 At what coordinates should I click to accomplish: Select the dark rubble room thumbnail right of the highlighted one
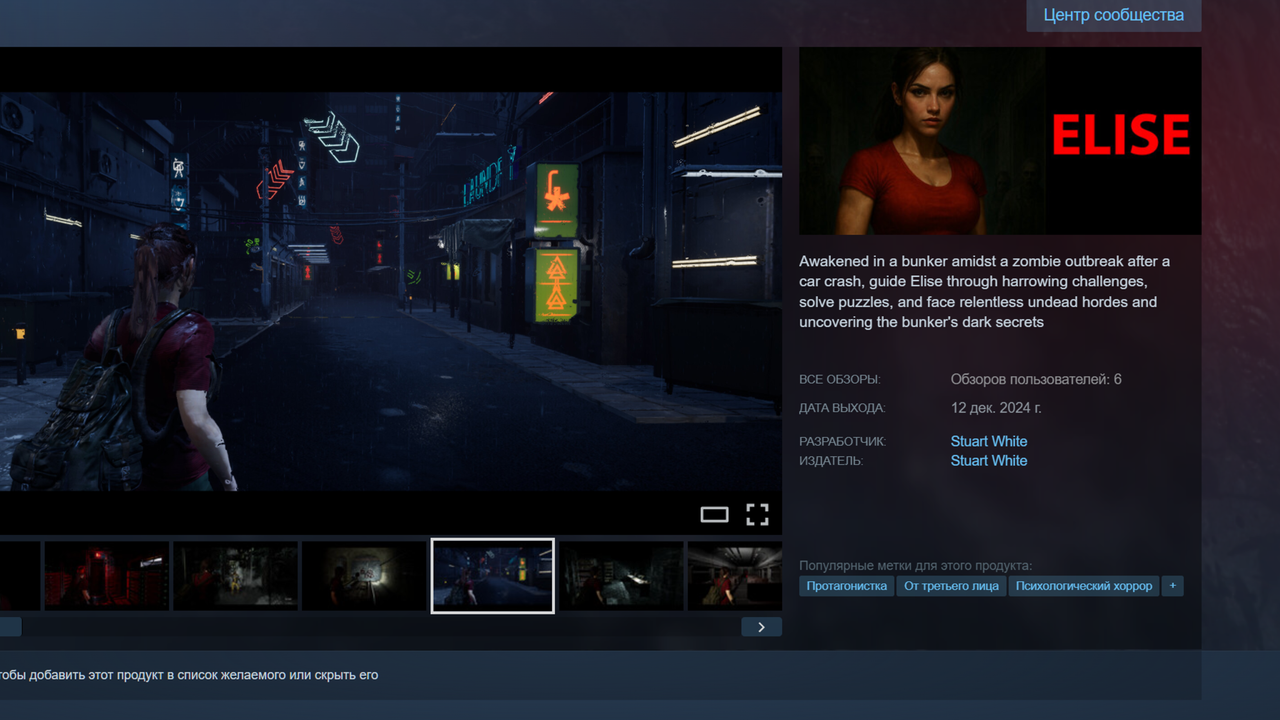coord(621,576)
